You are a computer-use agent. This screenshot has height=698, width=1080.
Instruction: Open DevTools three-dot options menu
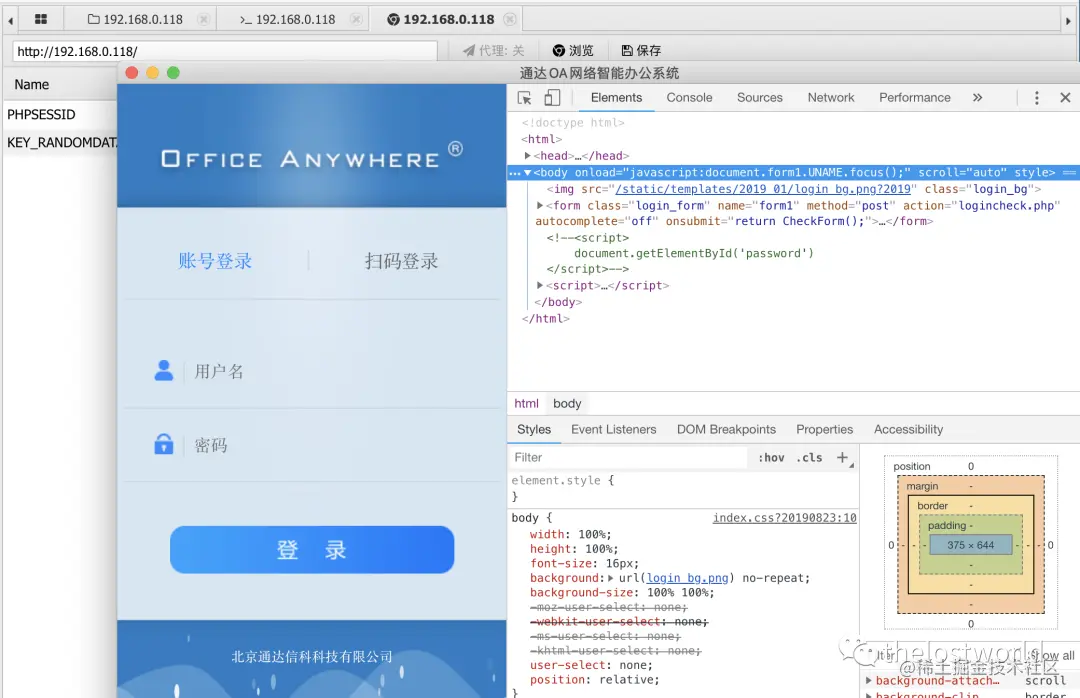[1036, 98]
